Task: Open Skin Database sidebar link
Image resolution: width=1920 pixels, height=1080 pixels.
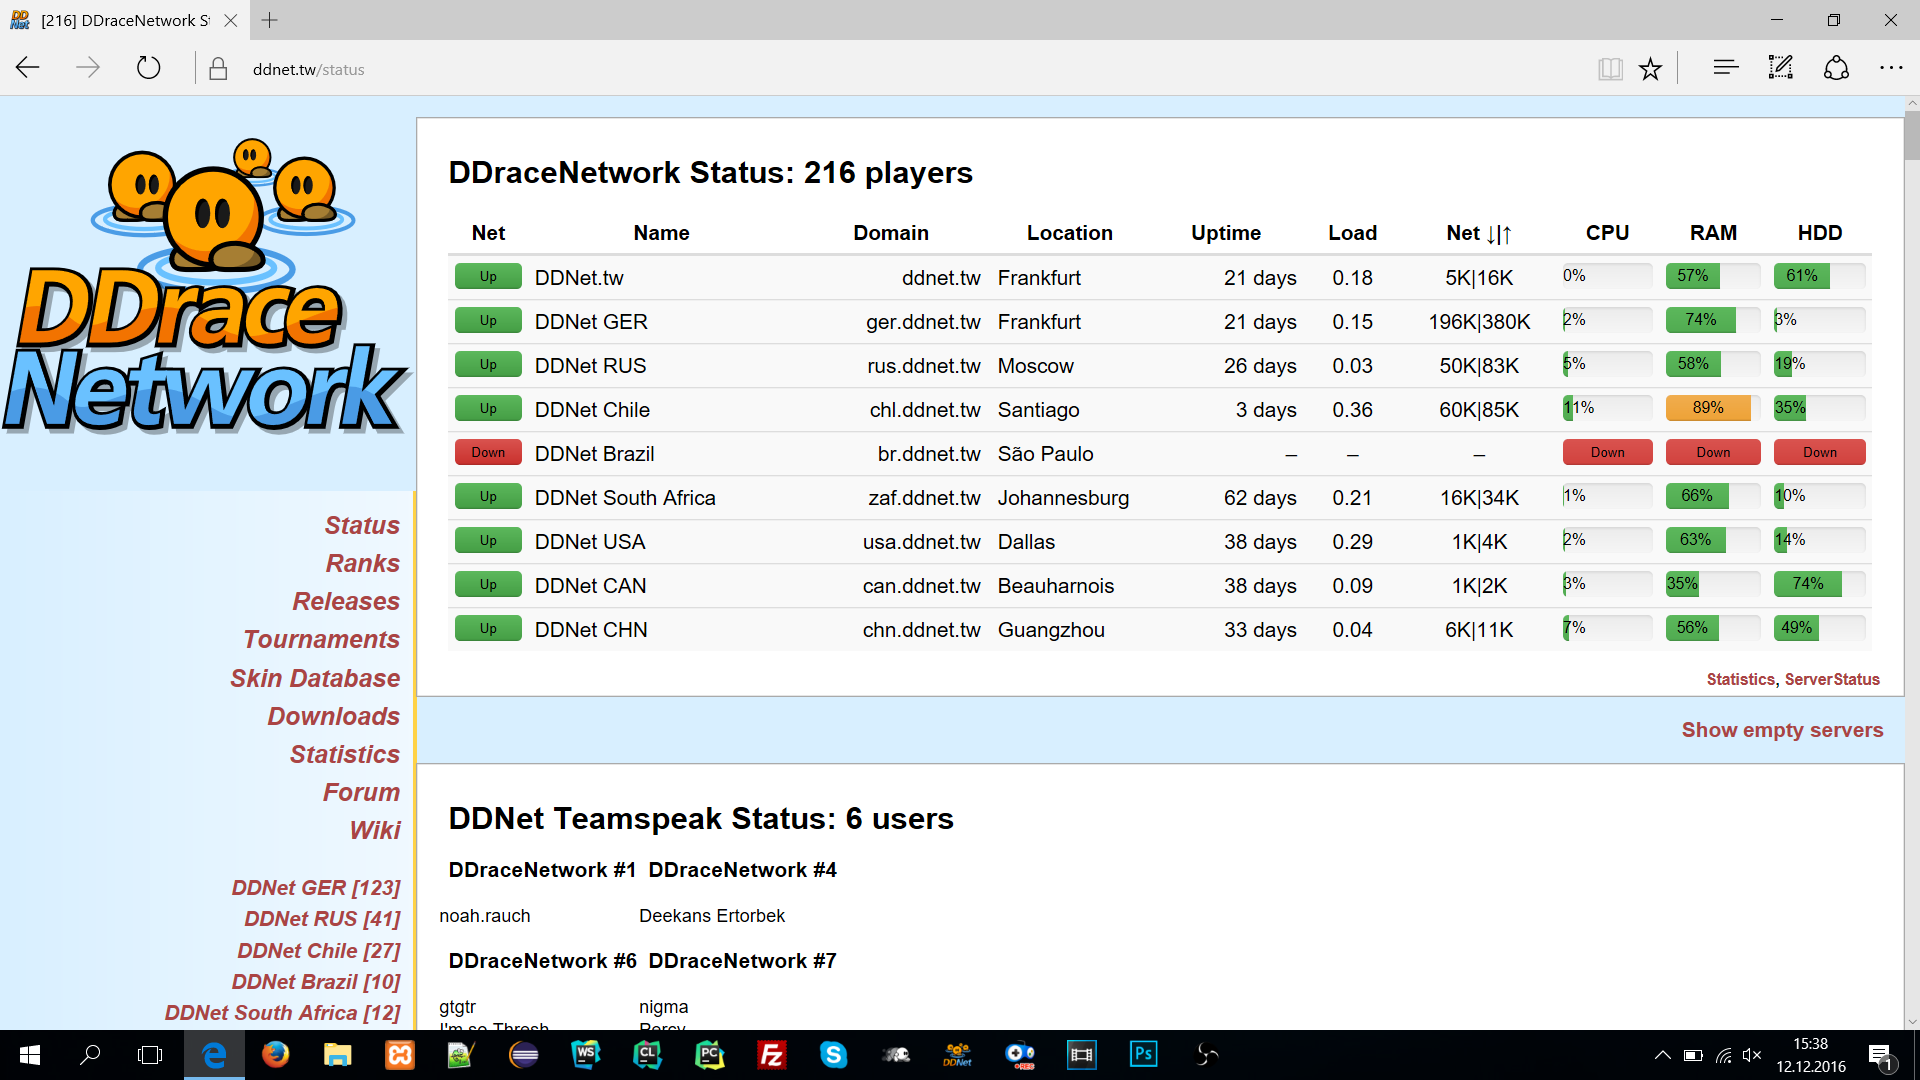Action: [x=315, y=678]
